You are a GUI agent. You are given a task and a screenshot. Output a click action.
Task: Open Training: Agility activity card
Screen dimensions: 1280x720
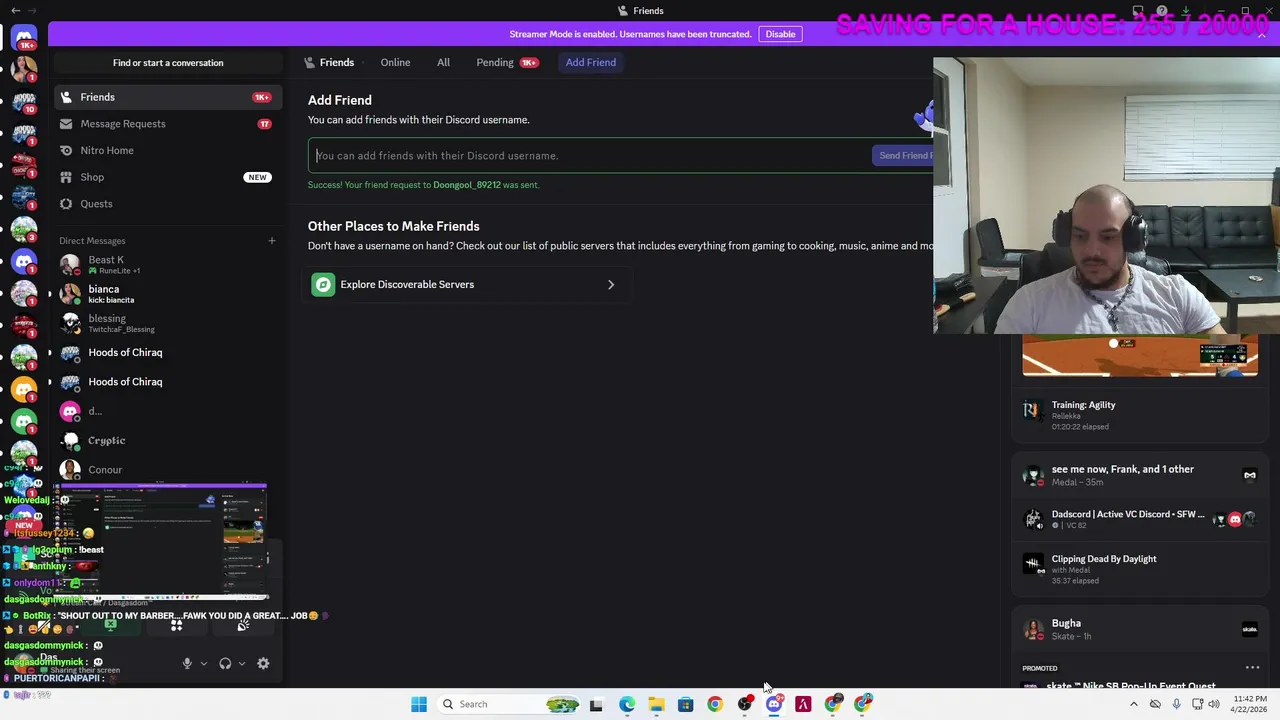[x=1138, y=415]
